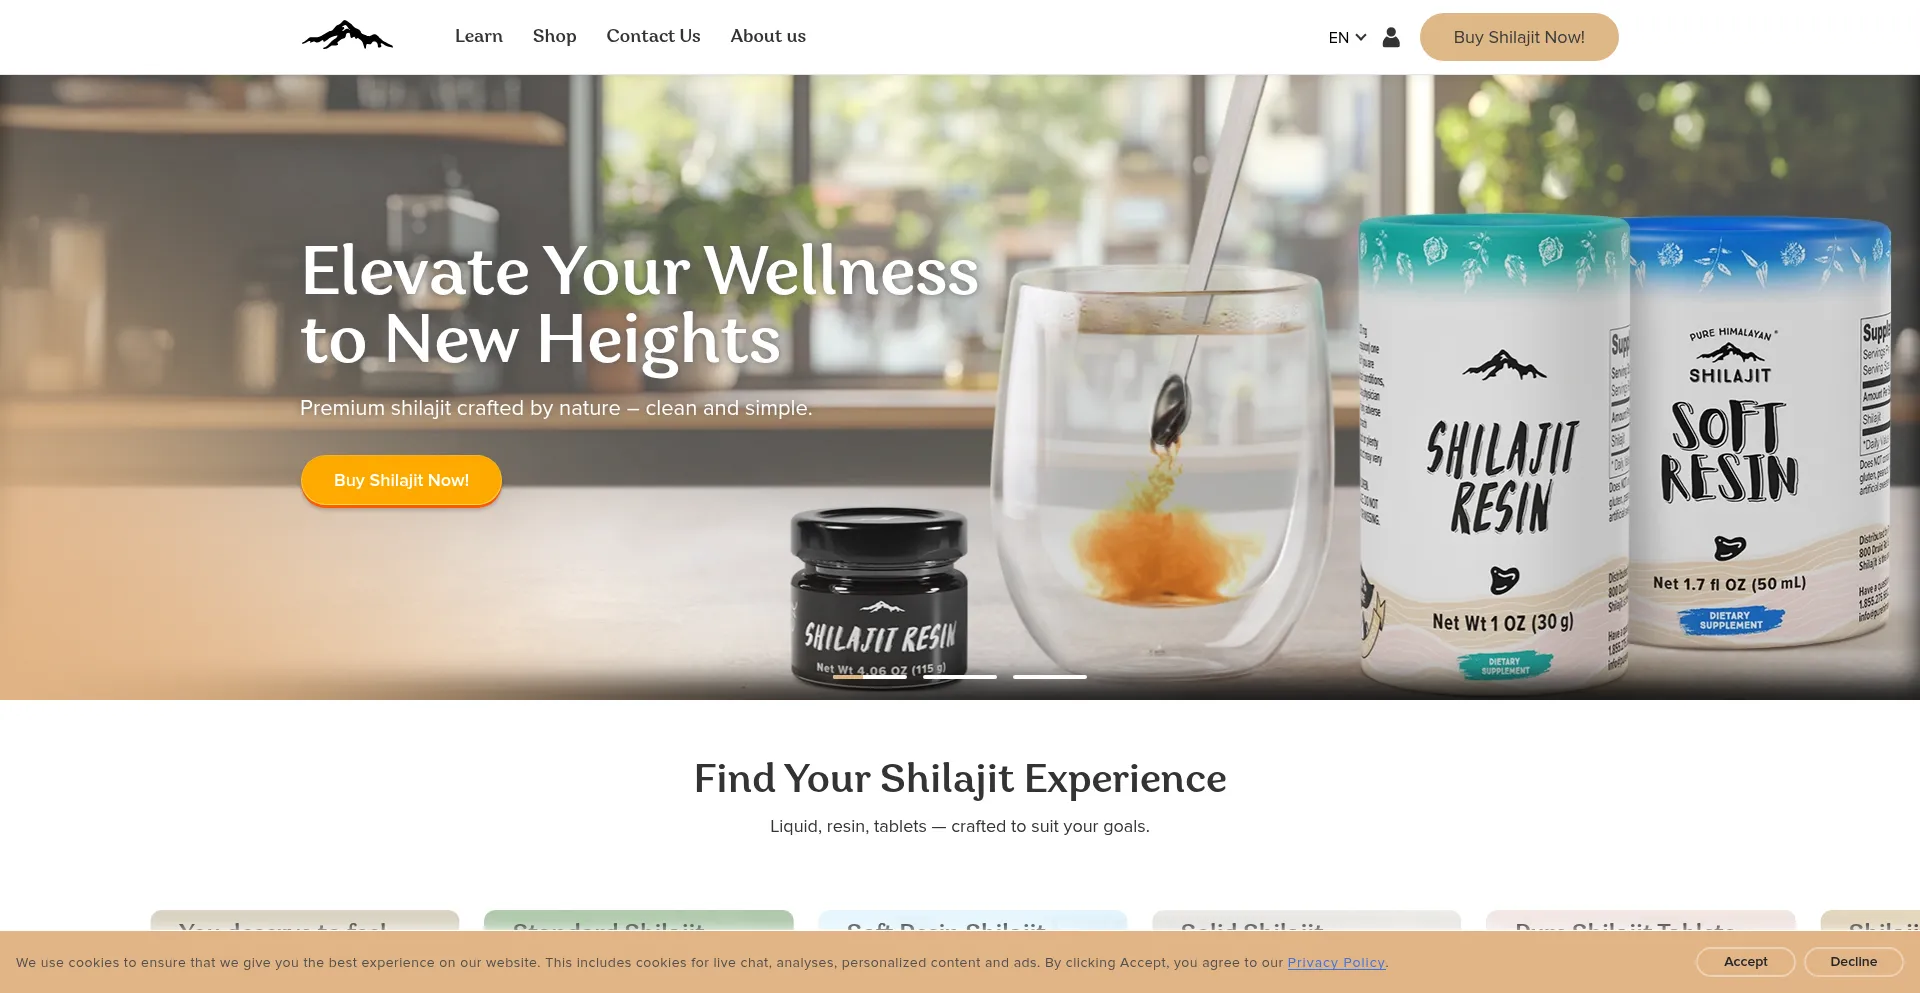The height and width of the screenshot is (993, 1920).
Task: Click the chevron next to EN
Action: point(1361,37)
